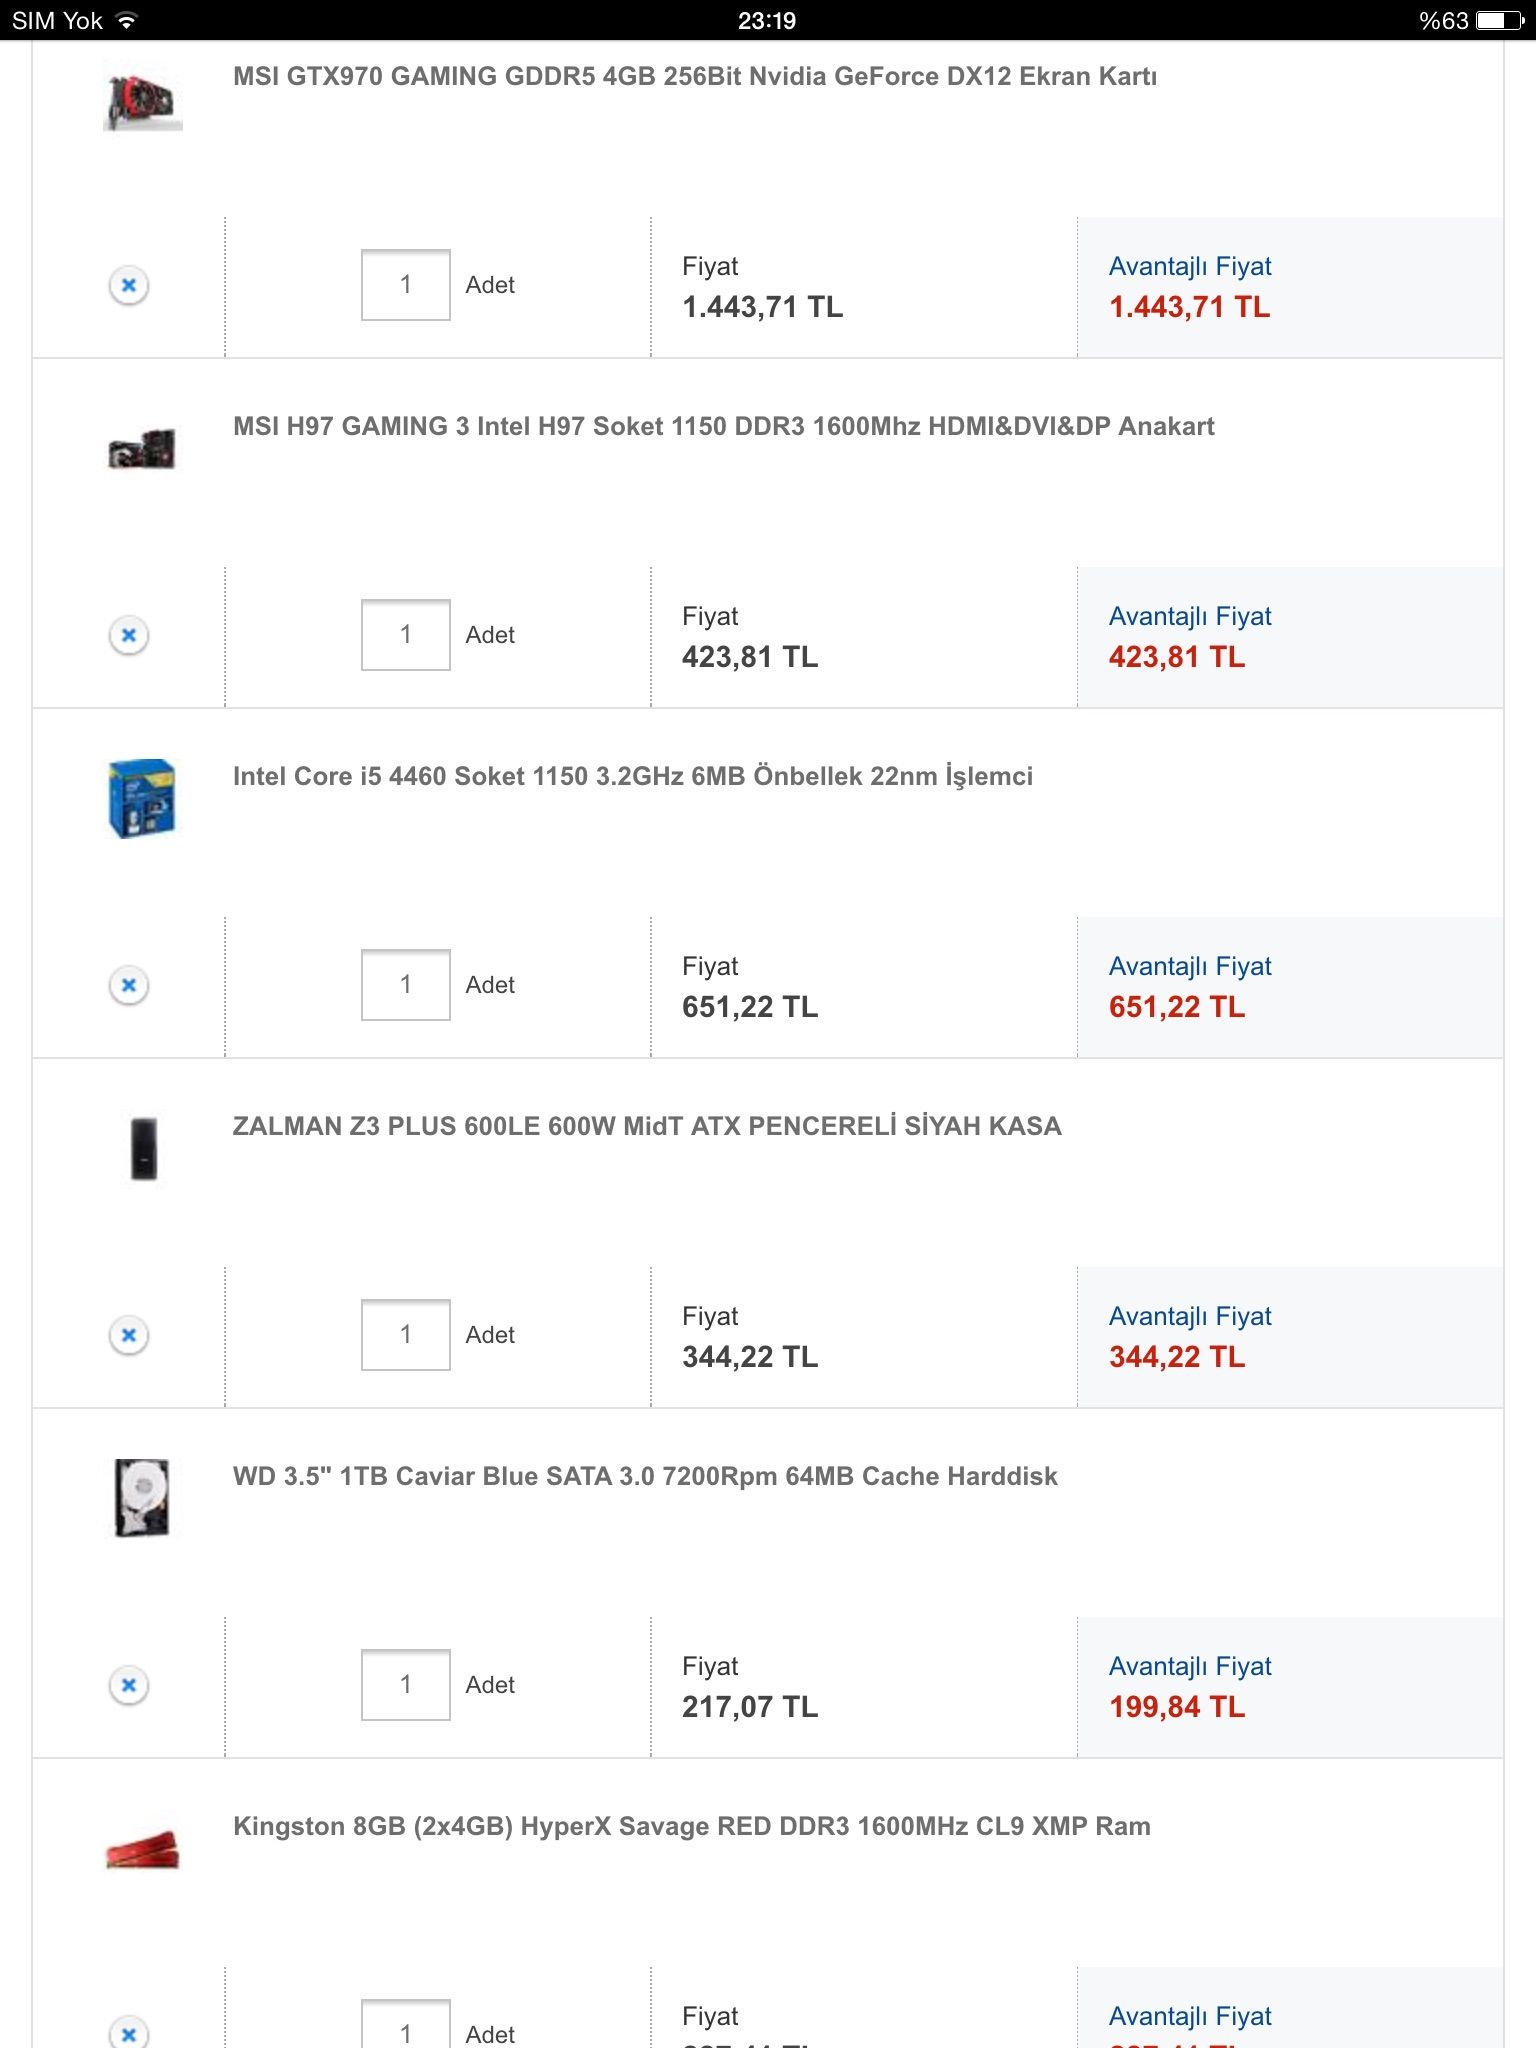The height and width of the screenshot is (2048, 1536).
Task: Open MSI H97 GAMING 3 Anakart link
Action: (723, 427)
